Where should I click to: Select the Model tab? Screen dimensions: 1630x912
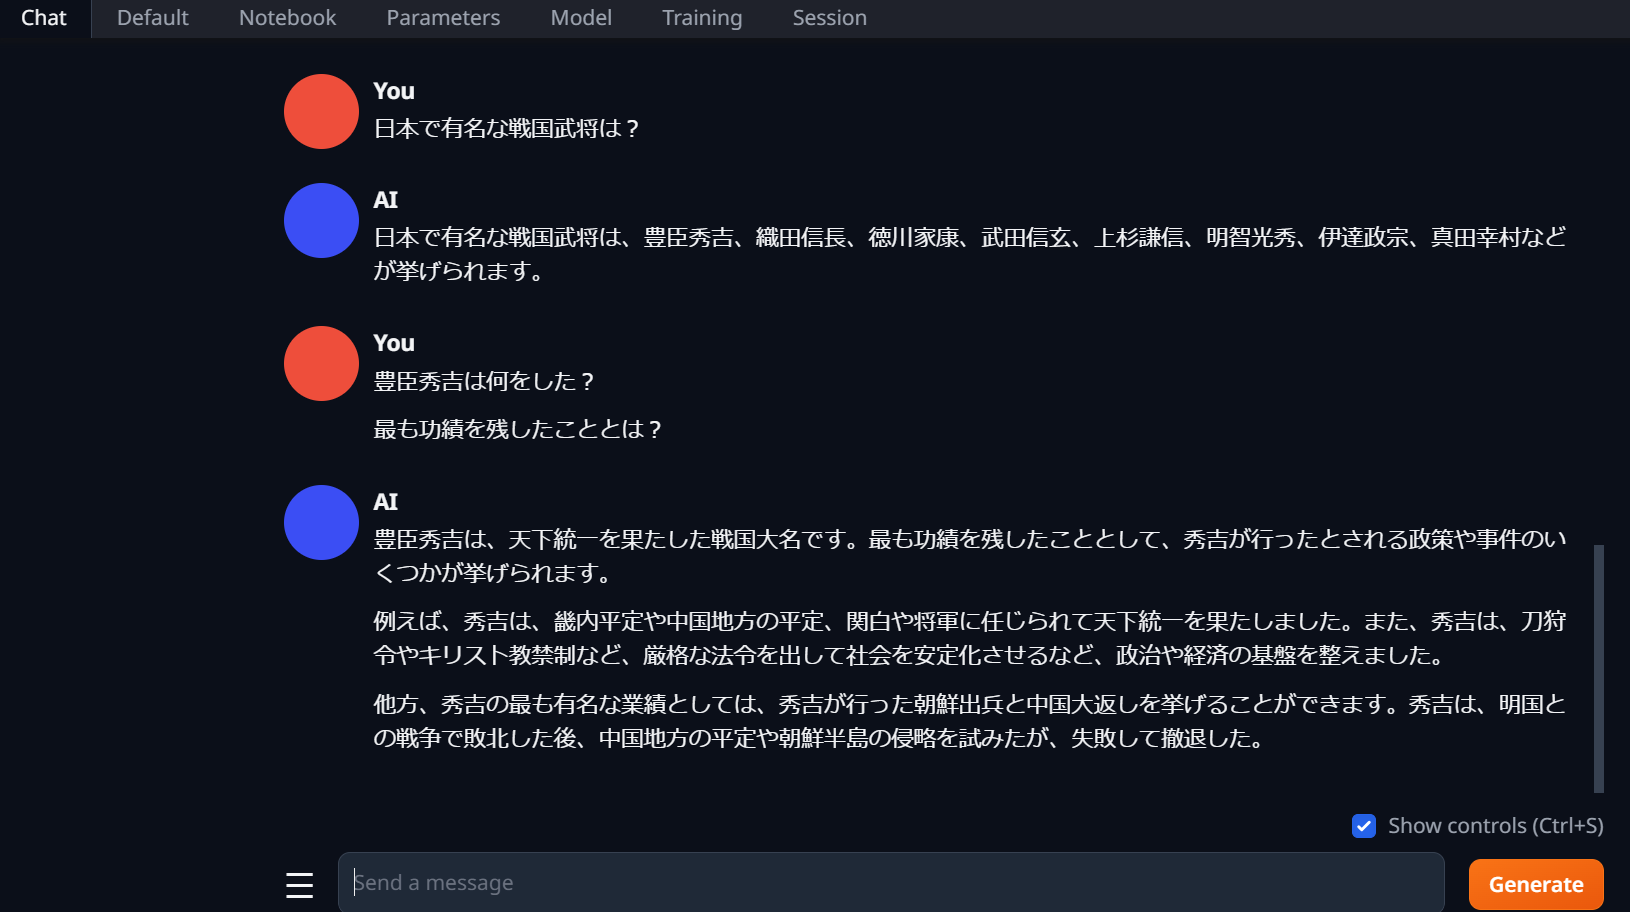pyautogui.click(x=581, y=18)
